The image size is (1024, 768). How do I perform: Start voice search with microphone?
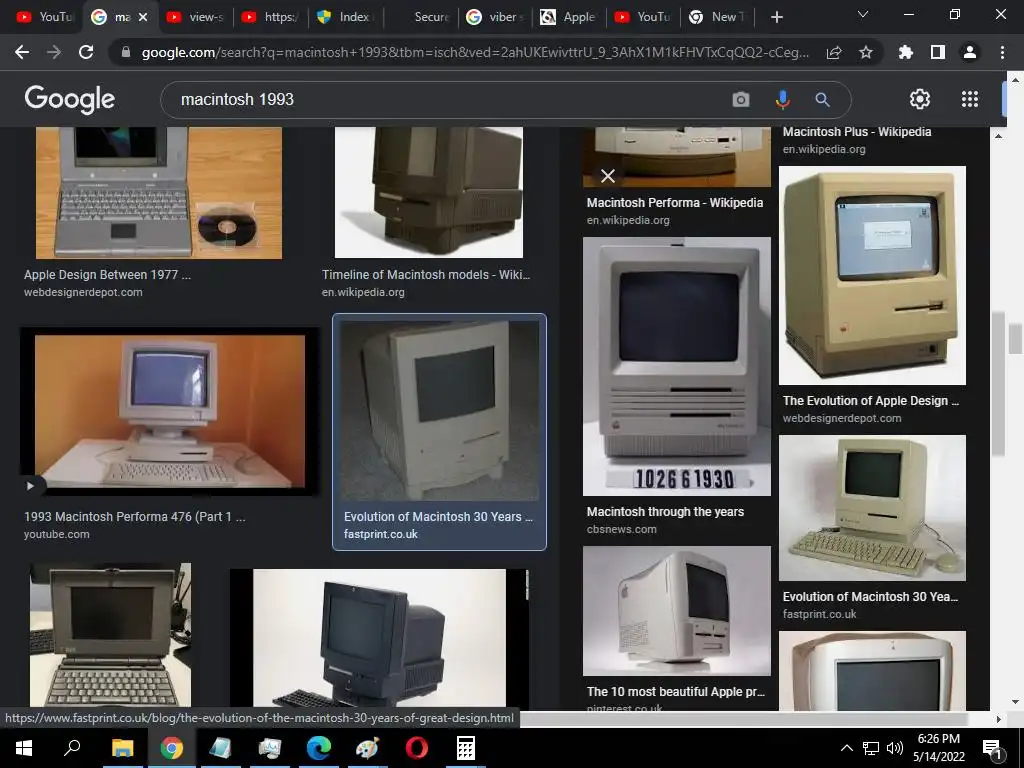(782, 99)
